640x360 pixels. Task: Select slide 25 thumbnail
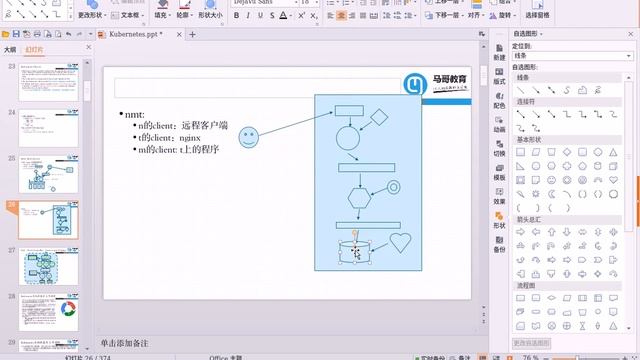(x=48, y=174)
